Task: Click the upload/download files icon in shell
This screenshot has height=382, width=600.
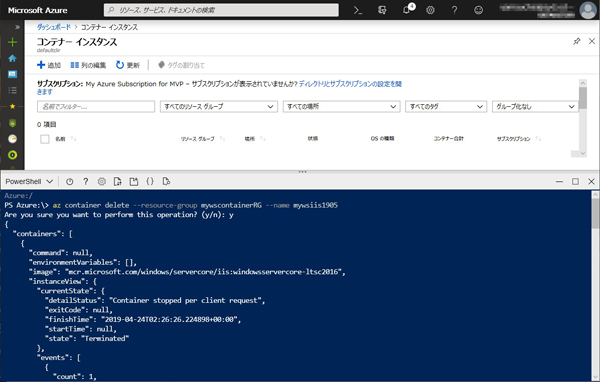Action: point(117,181)
